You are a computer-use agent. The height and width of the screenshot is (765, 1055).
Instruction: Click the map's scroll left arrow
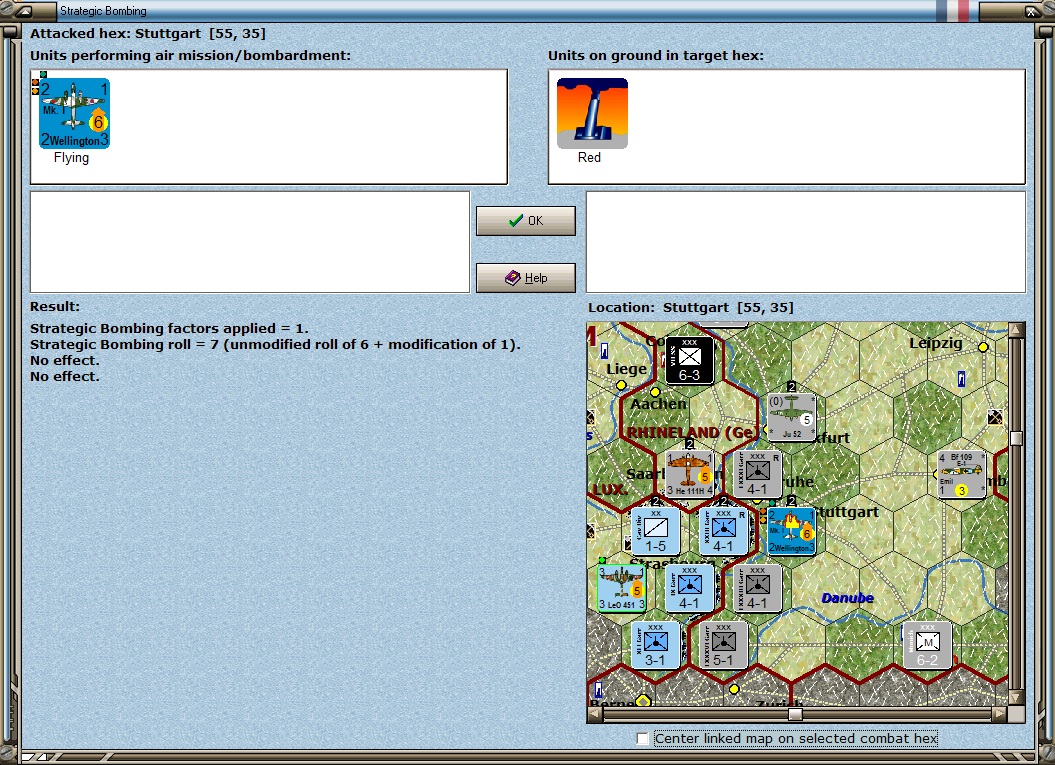595,714
